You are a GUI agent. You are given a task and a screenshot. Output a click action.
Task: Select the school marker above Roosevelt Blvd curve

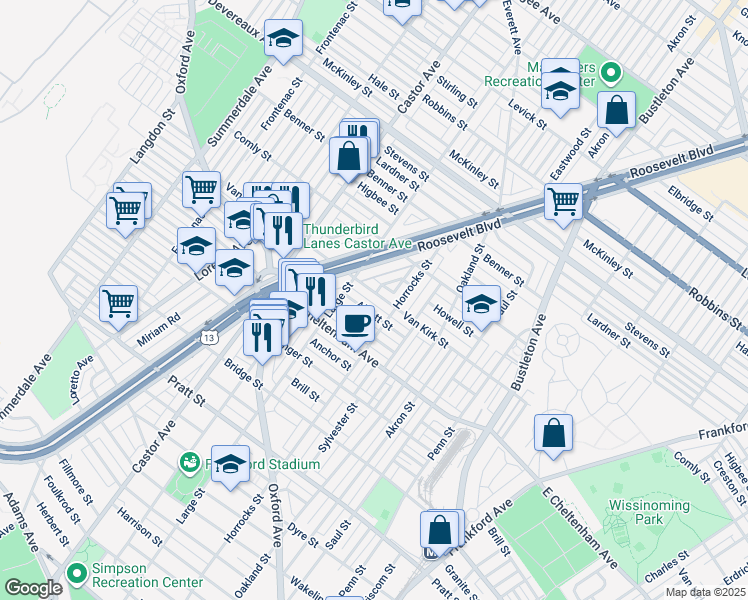[234, 269]
